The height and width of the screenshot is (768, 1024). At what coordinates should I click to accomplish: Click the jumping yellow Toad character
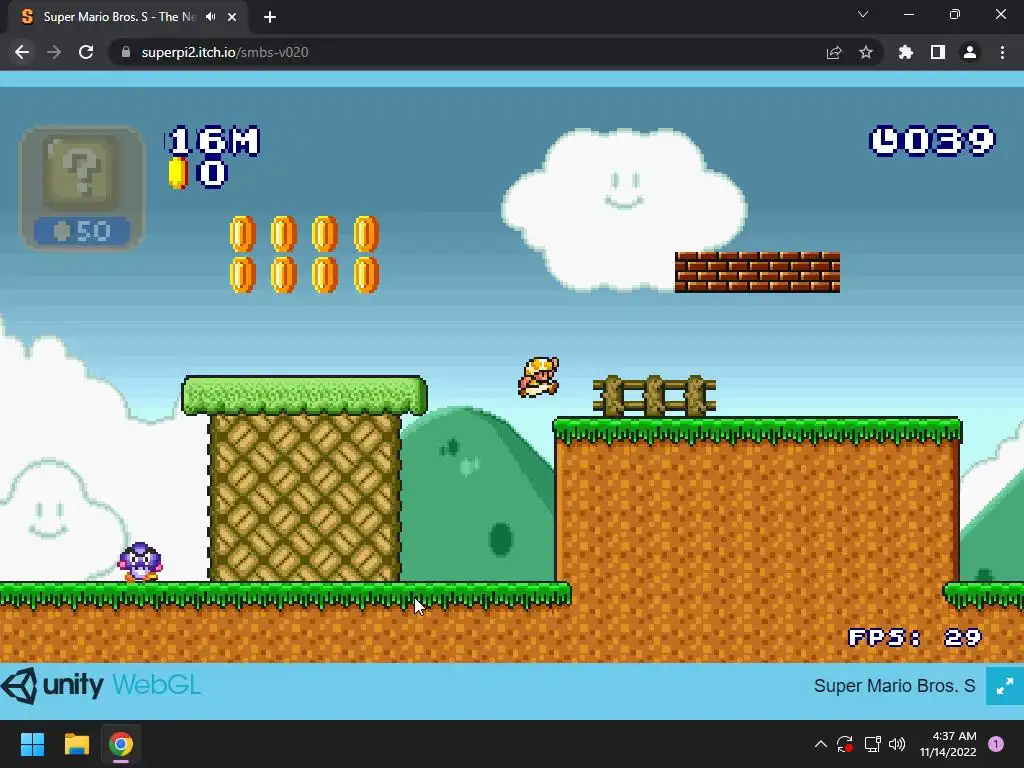(x=539, y=377)
